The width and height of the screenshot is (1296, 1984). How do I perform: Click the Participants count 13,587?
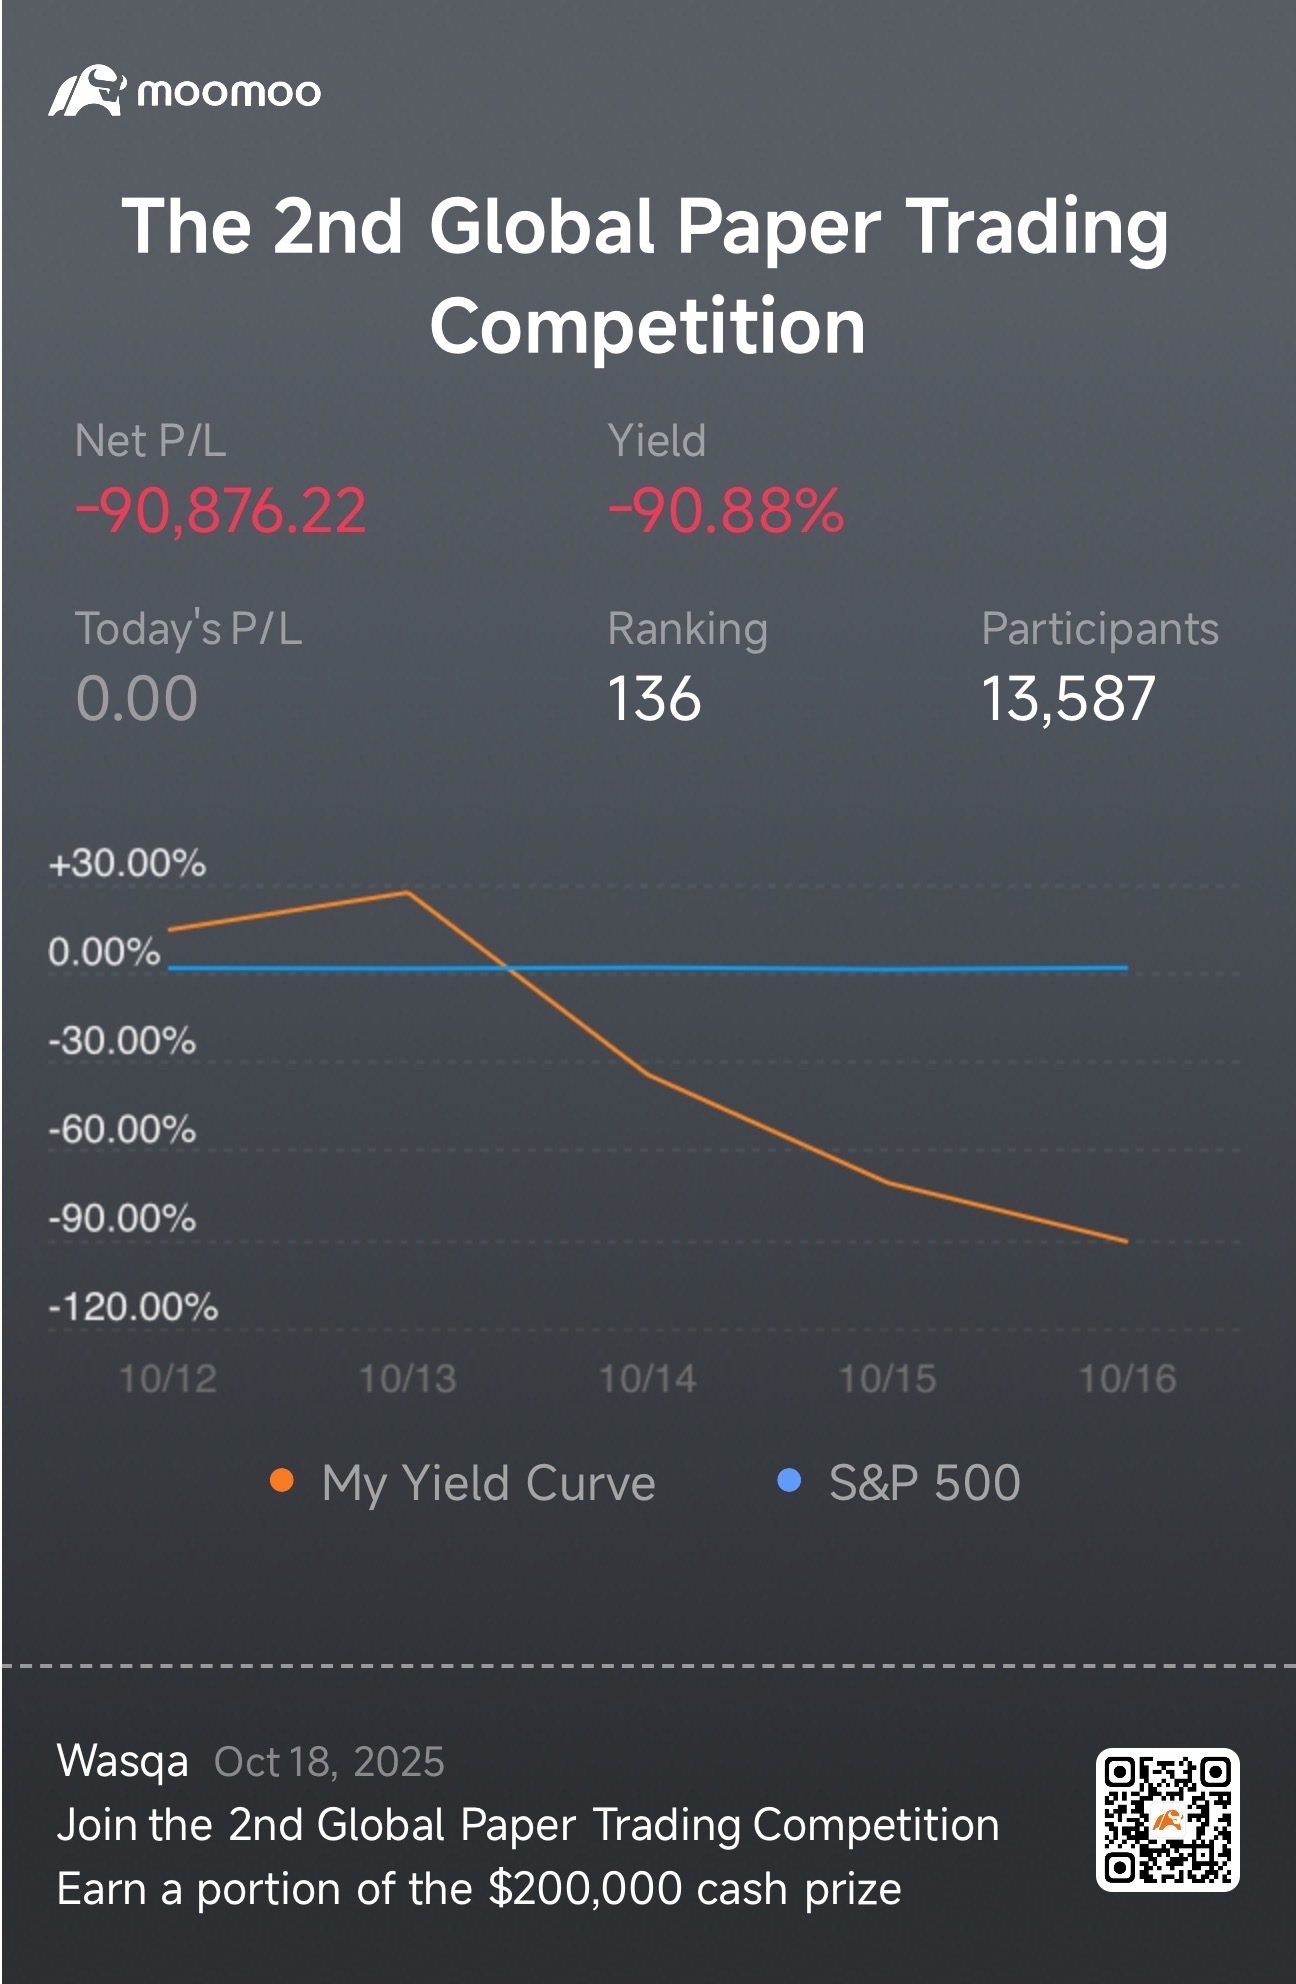1068,698
